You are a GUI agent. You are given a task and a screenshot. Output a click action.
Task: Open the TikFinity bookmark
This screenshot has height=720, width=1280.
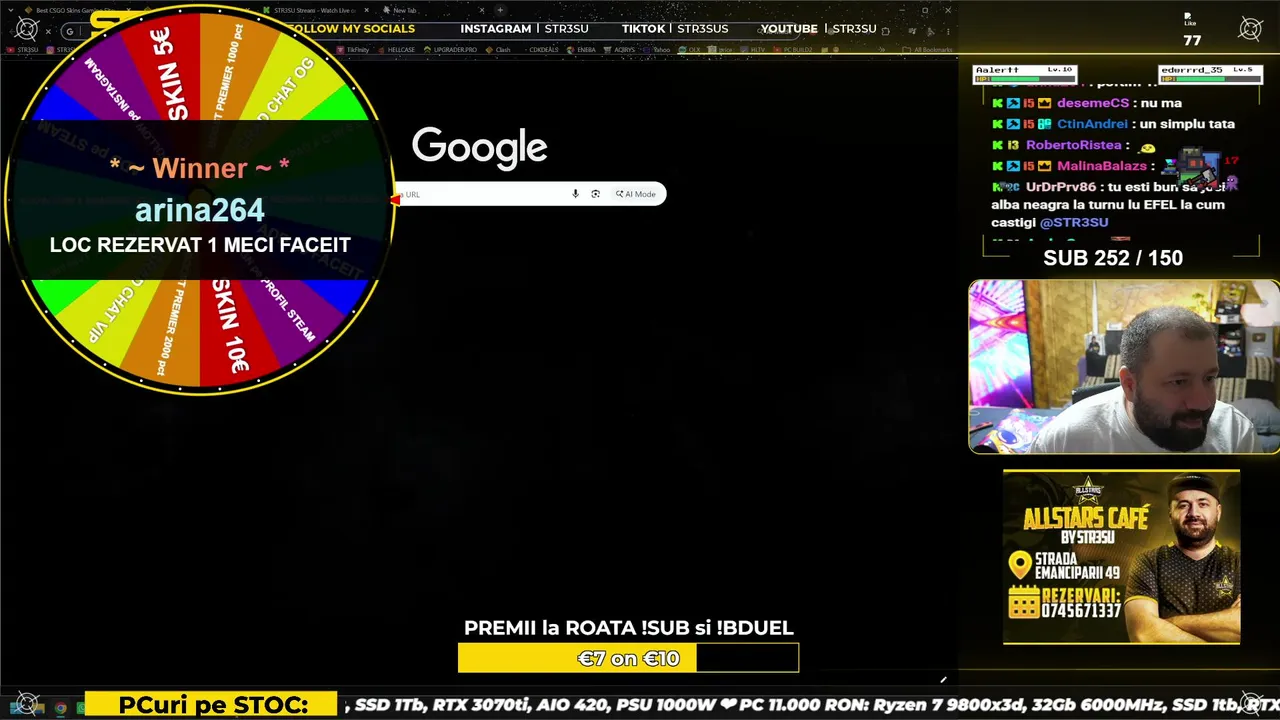354,49
